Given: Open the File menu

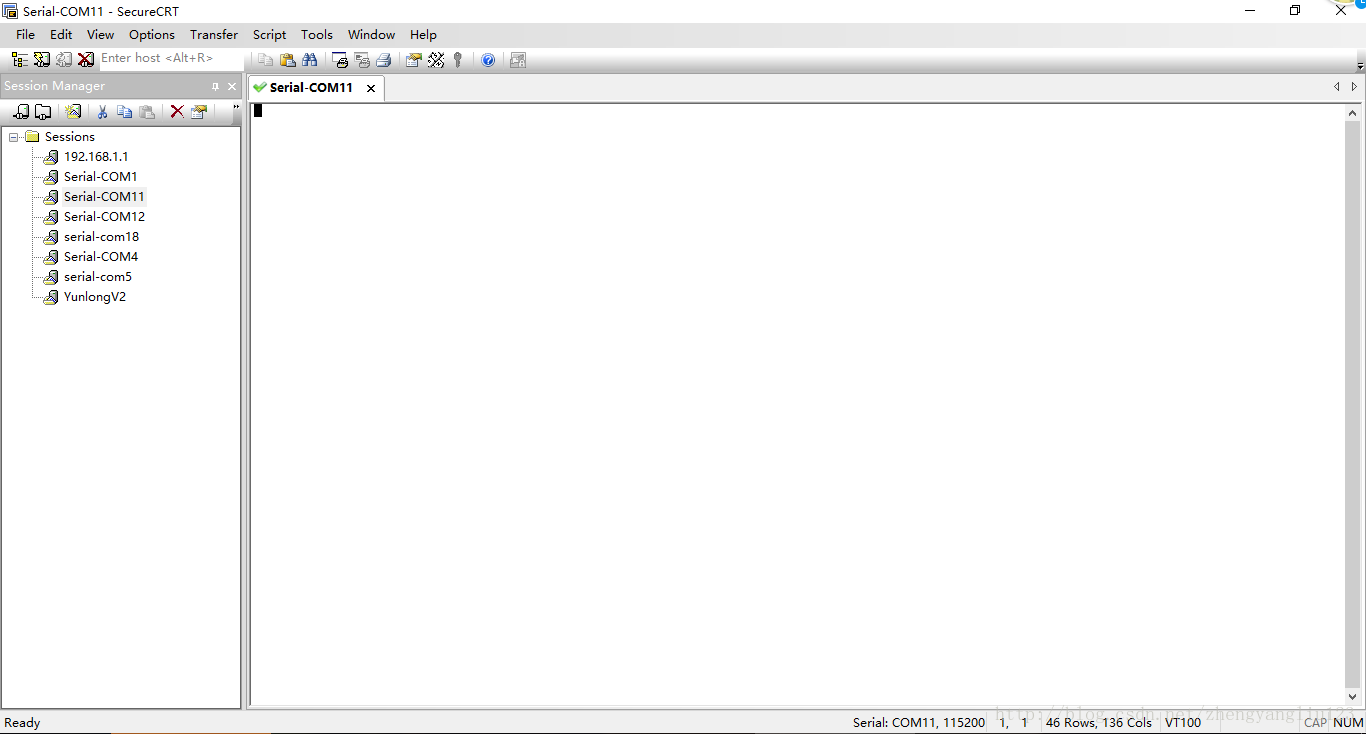Looking at the screenshot, I should click(x=25, y=35).
